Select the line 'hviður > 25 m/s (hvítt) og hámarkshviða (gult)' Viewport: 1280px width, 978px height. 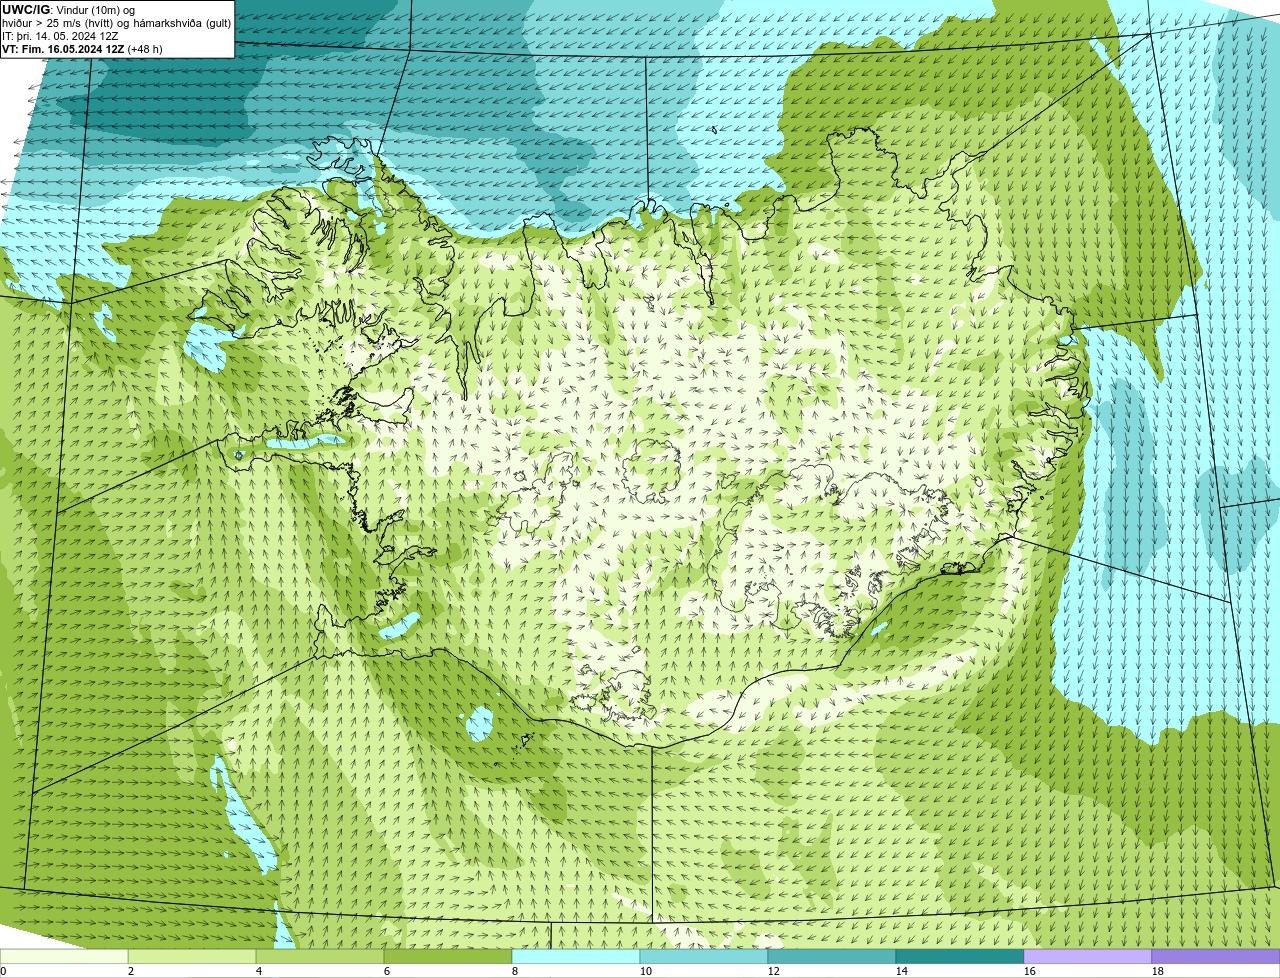pos(117,23)
